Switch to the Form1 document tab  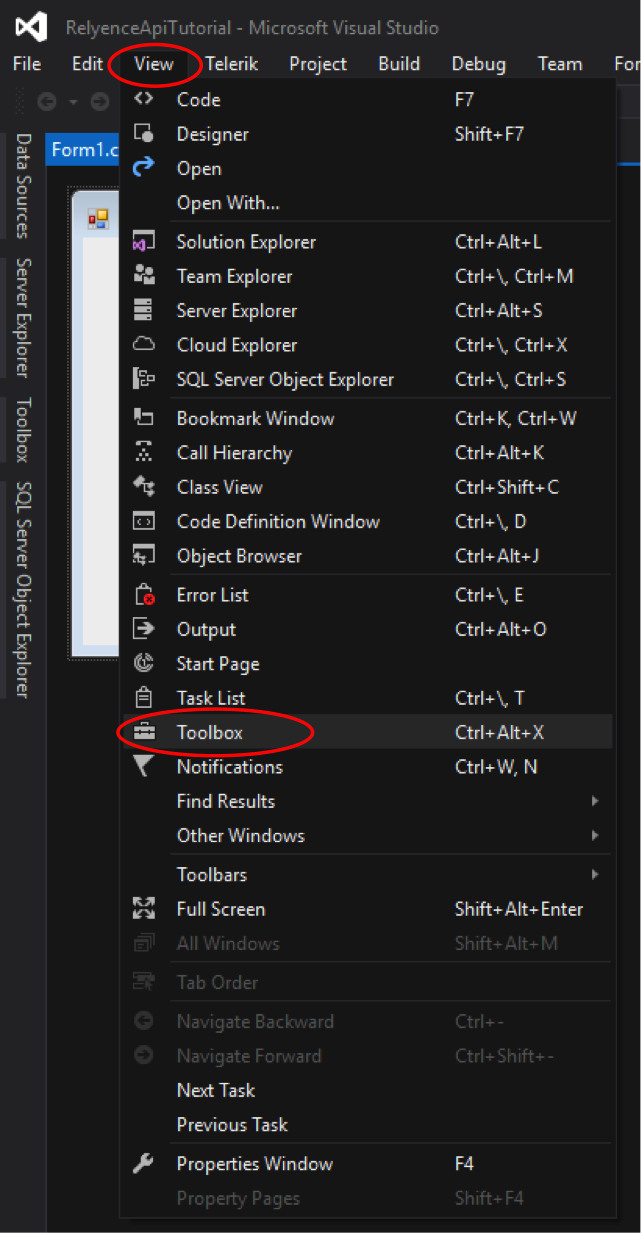tap(87, 149)
